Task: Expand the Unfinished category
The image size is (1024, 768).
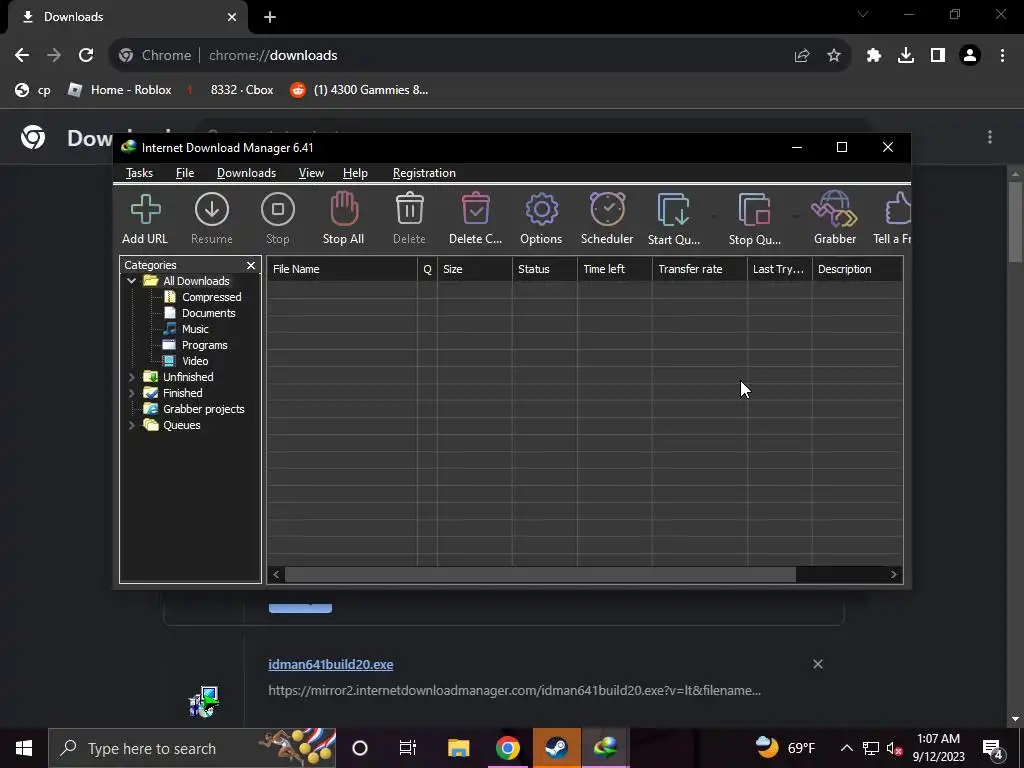Action: pos(131,377)
